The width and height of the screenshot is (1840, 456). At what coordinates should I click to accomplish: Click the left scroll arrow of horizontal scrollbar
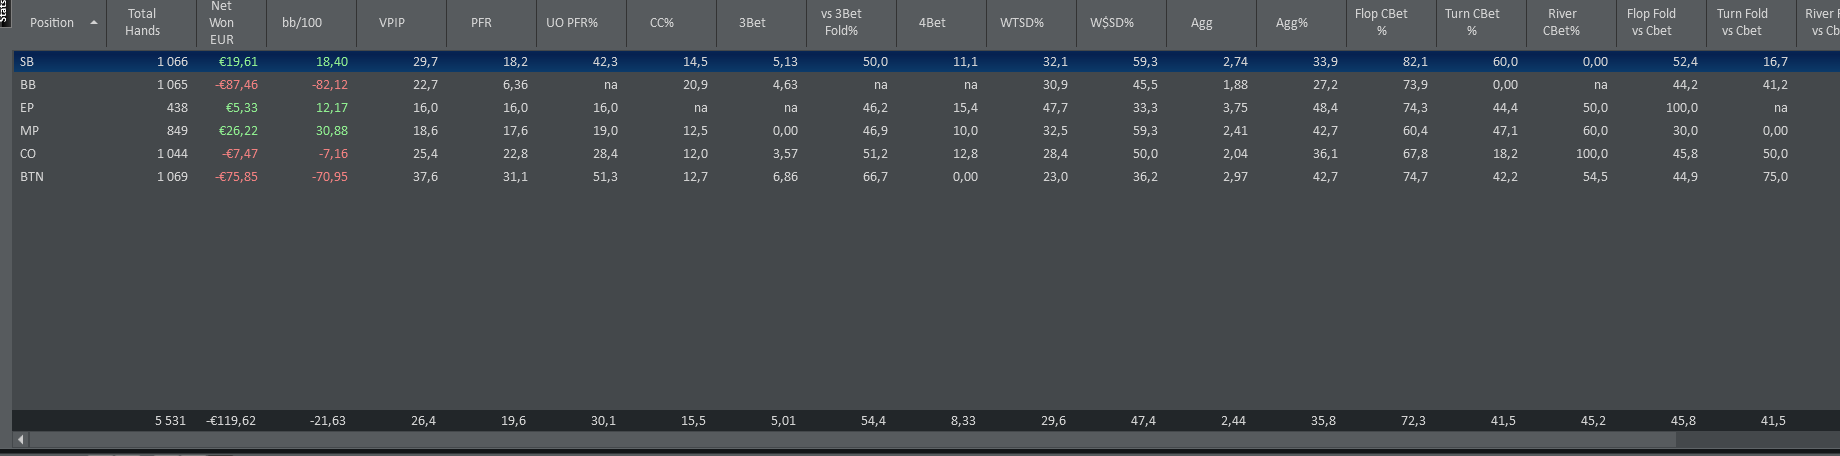click(20, 439)
